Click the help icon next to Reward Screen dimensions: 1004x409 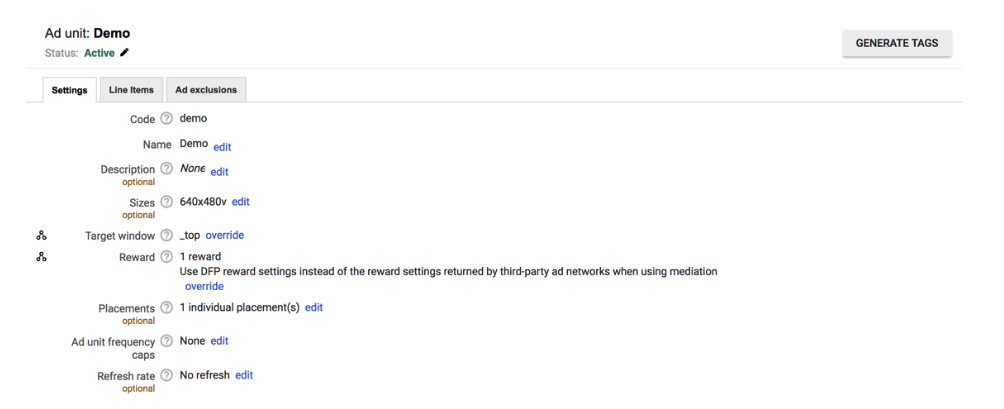point(166,257)
